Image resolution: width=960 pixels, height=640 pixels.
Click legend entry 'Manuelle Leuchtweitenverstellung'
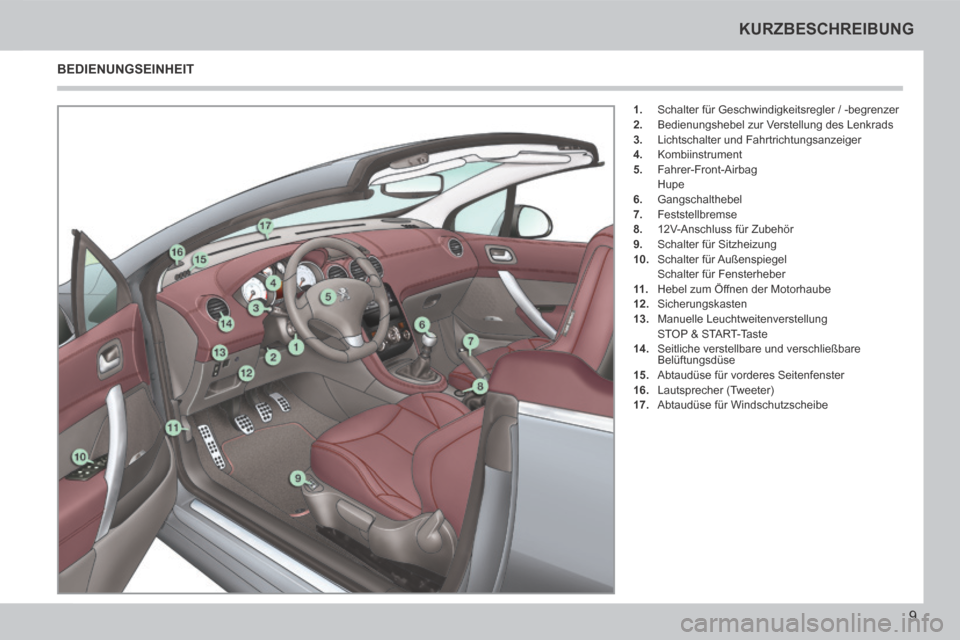tap(741, 319)
